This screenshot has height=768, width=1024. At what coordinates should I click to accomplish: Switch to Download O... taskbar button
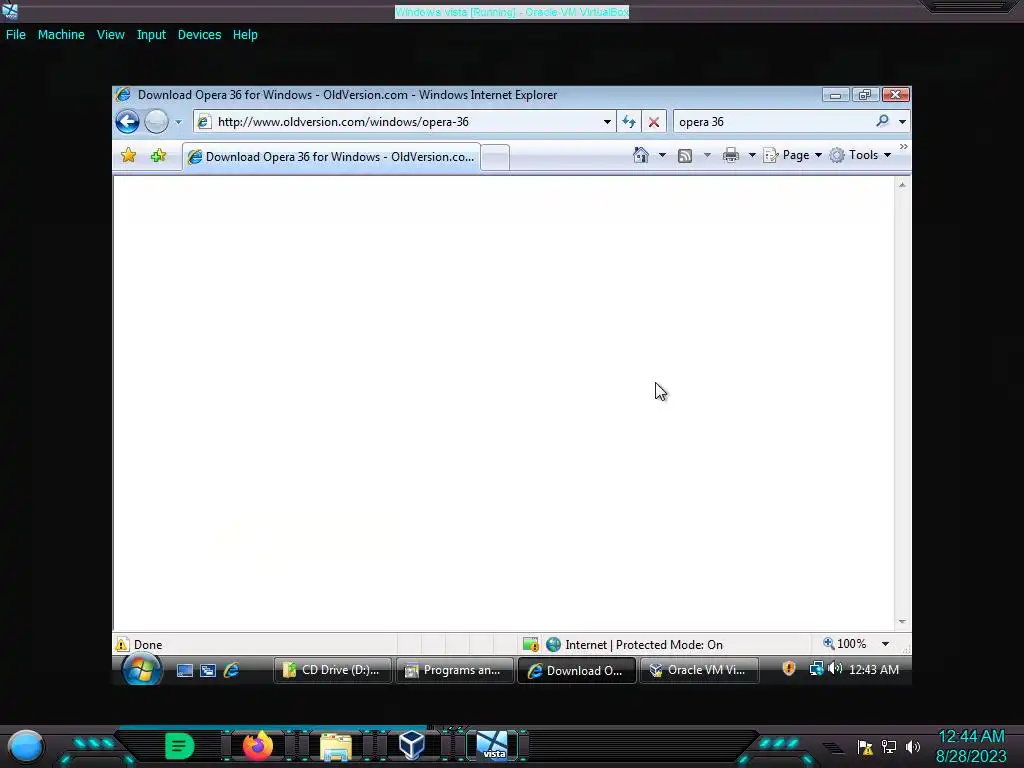pyautogui.click(x=577, y=671)
